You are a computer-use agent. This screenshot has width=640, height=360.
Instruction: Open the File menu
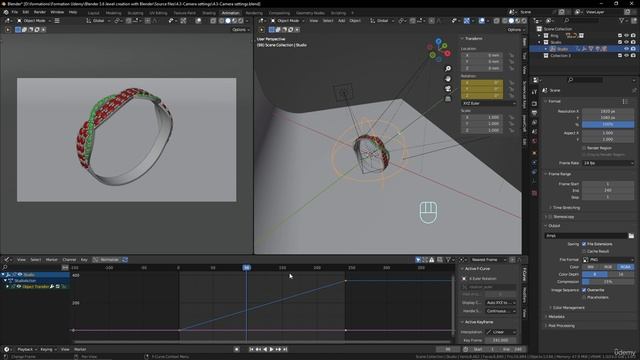pyautogui.click(x=15, y=12)
